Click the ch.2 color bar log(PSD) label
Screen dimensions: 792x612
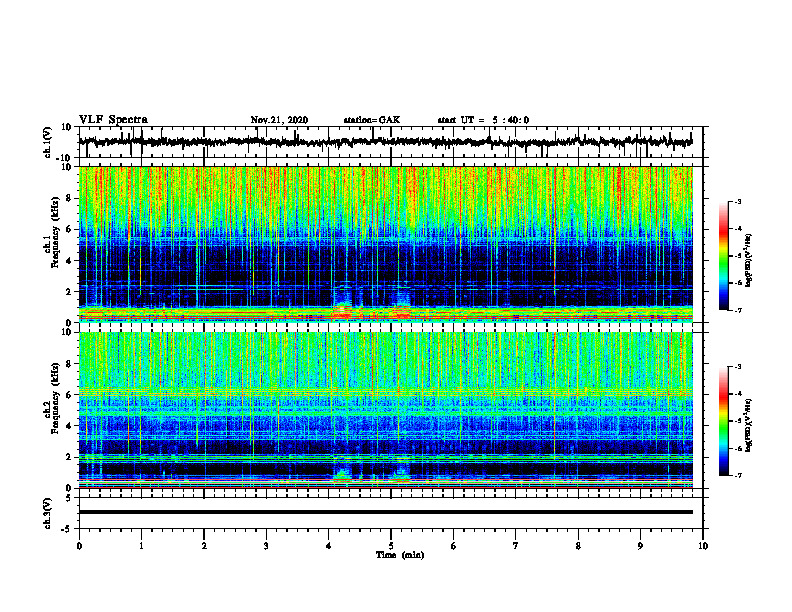(749, 425)
